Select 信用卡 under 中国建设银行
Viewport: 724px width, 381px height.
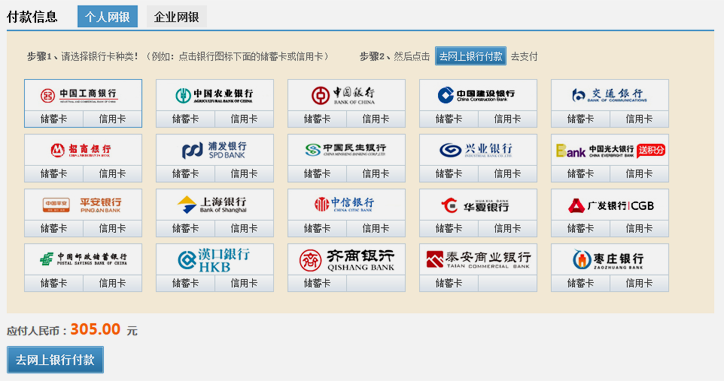click(507, 119)
